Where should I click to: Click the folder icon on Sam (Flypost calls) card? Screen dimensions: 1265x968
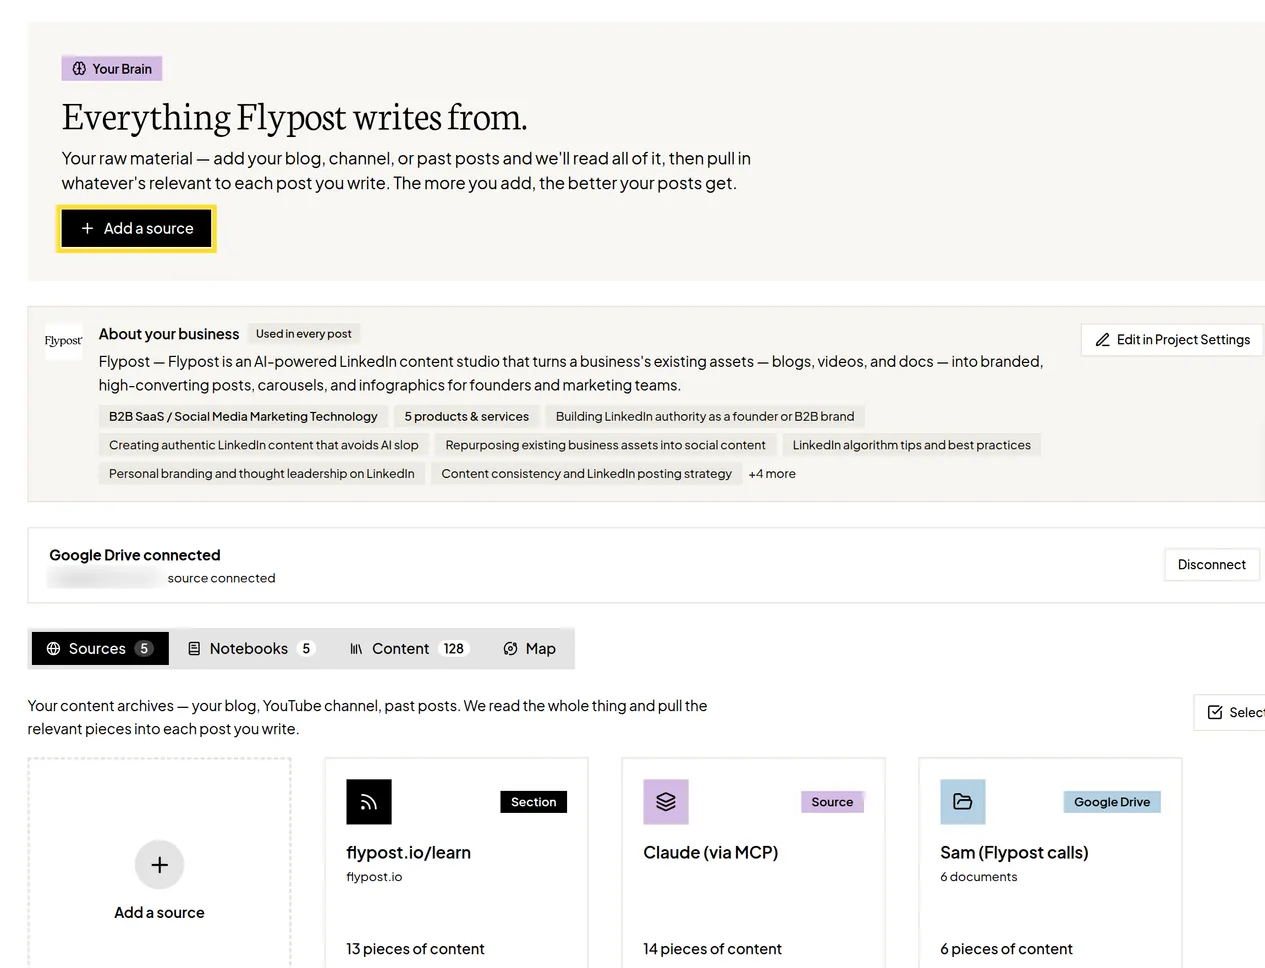[963, 802]
